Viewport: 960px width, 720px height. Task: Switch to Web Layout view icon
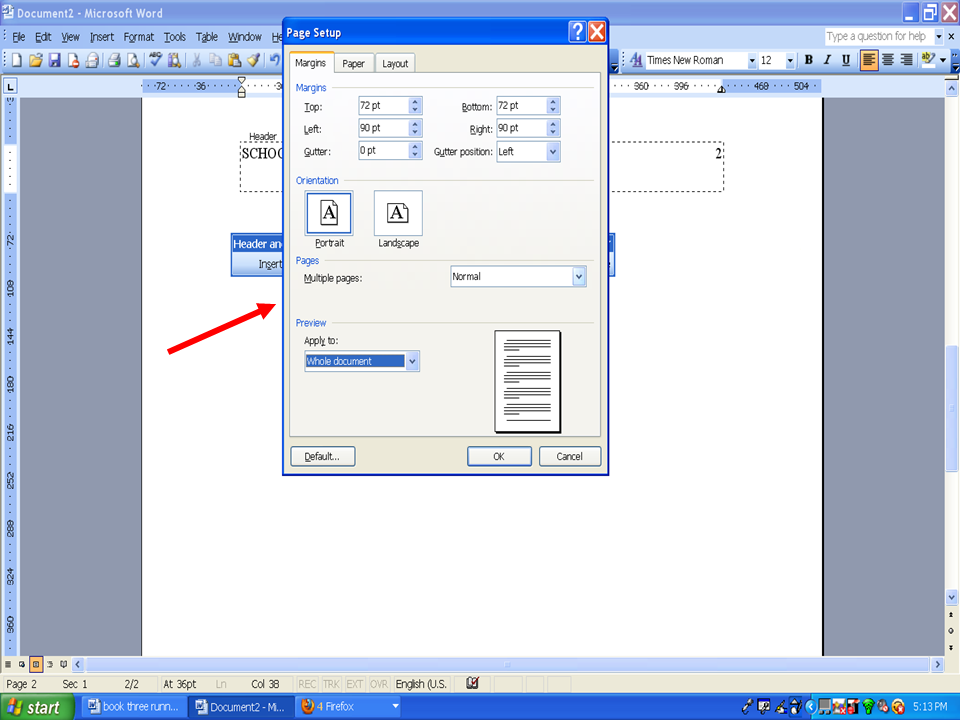22,664
